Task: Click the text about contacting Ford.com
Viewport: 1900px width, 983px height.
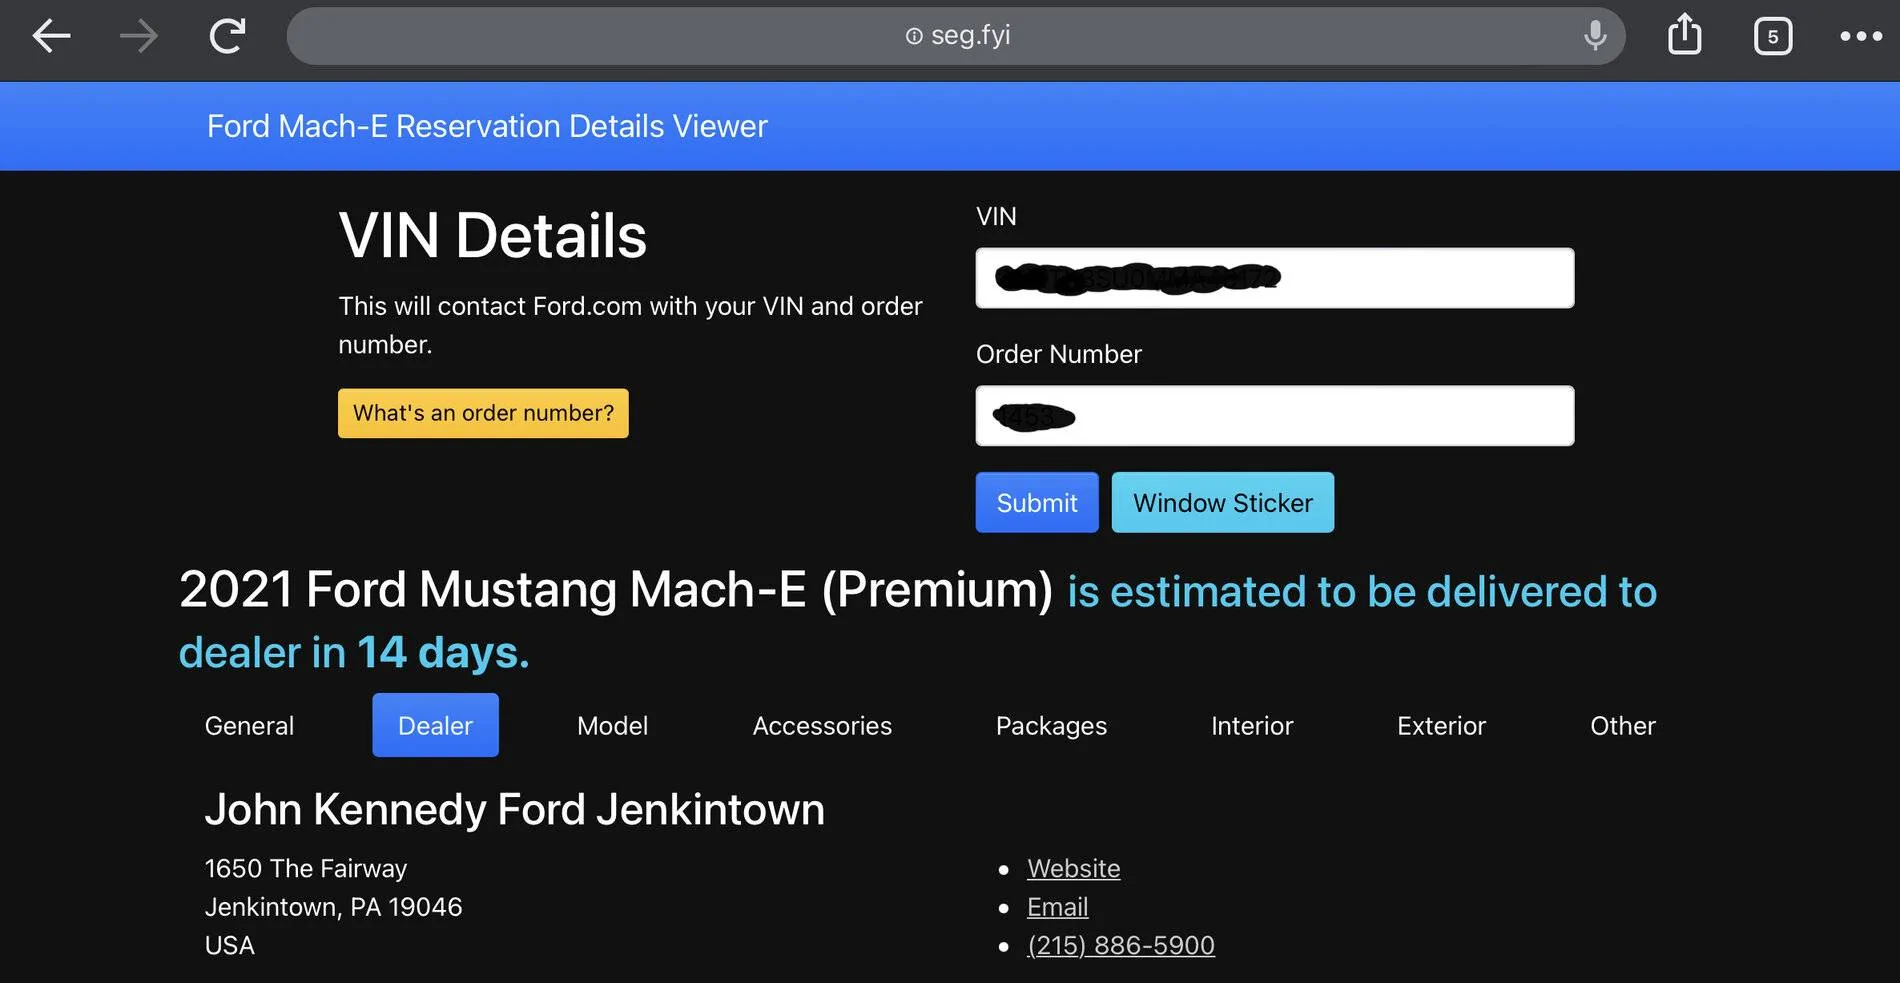Action: [630, 325]
